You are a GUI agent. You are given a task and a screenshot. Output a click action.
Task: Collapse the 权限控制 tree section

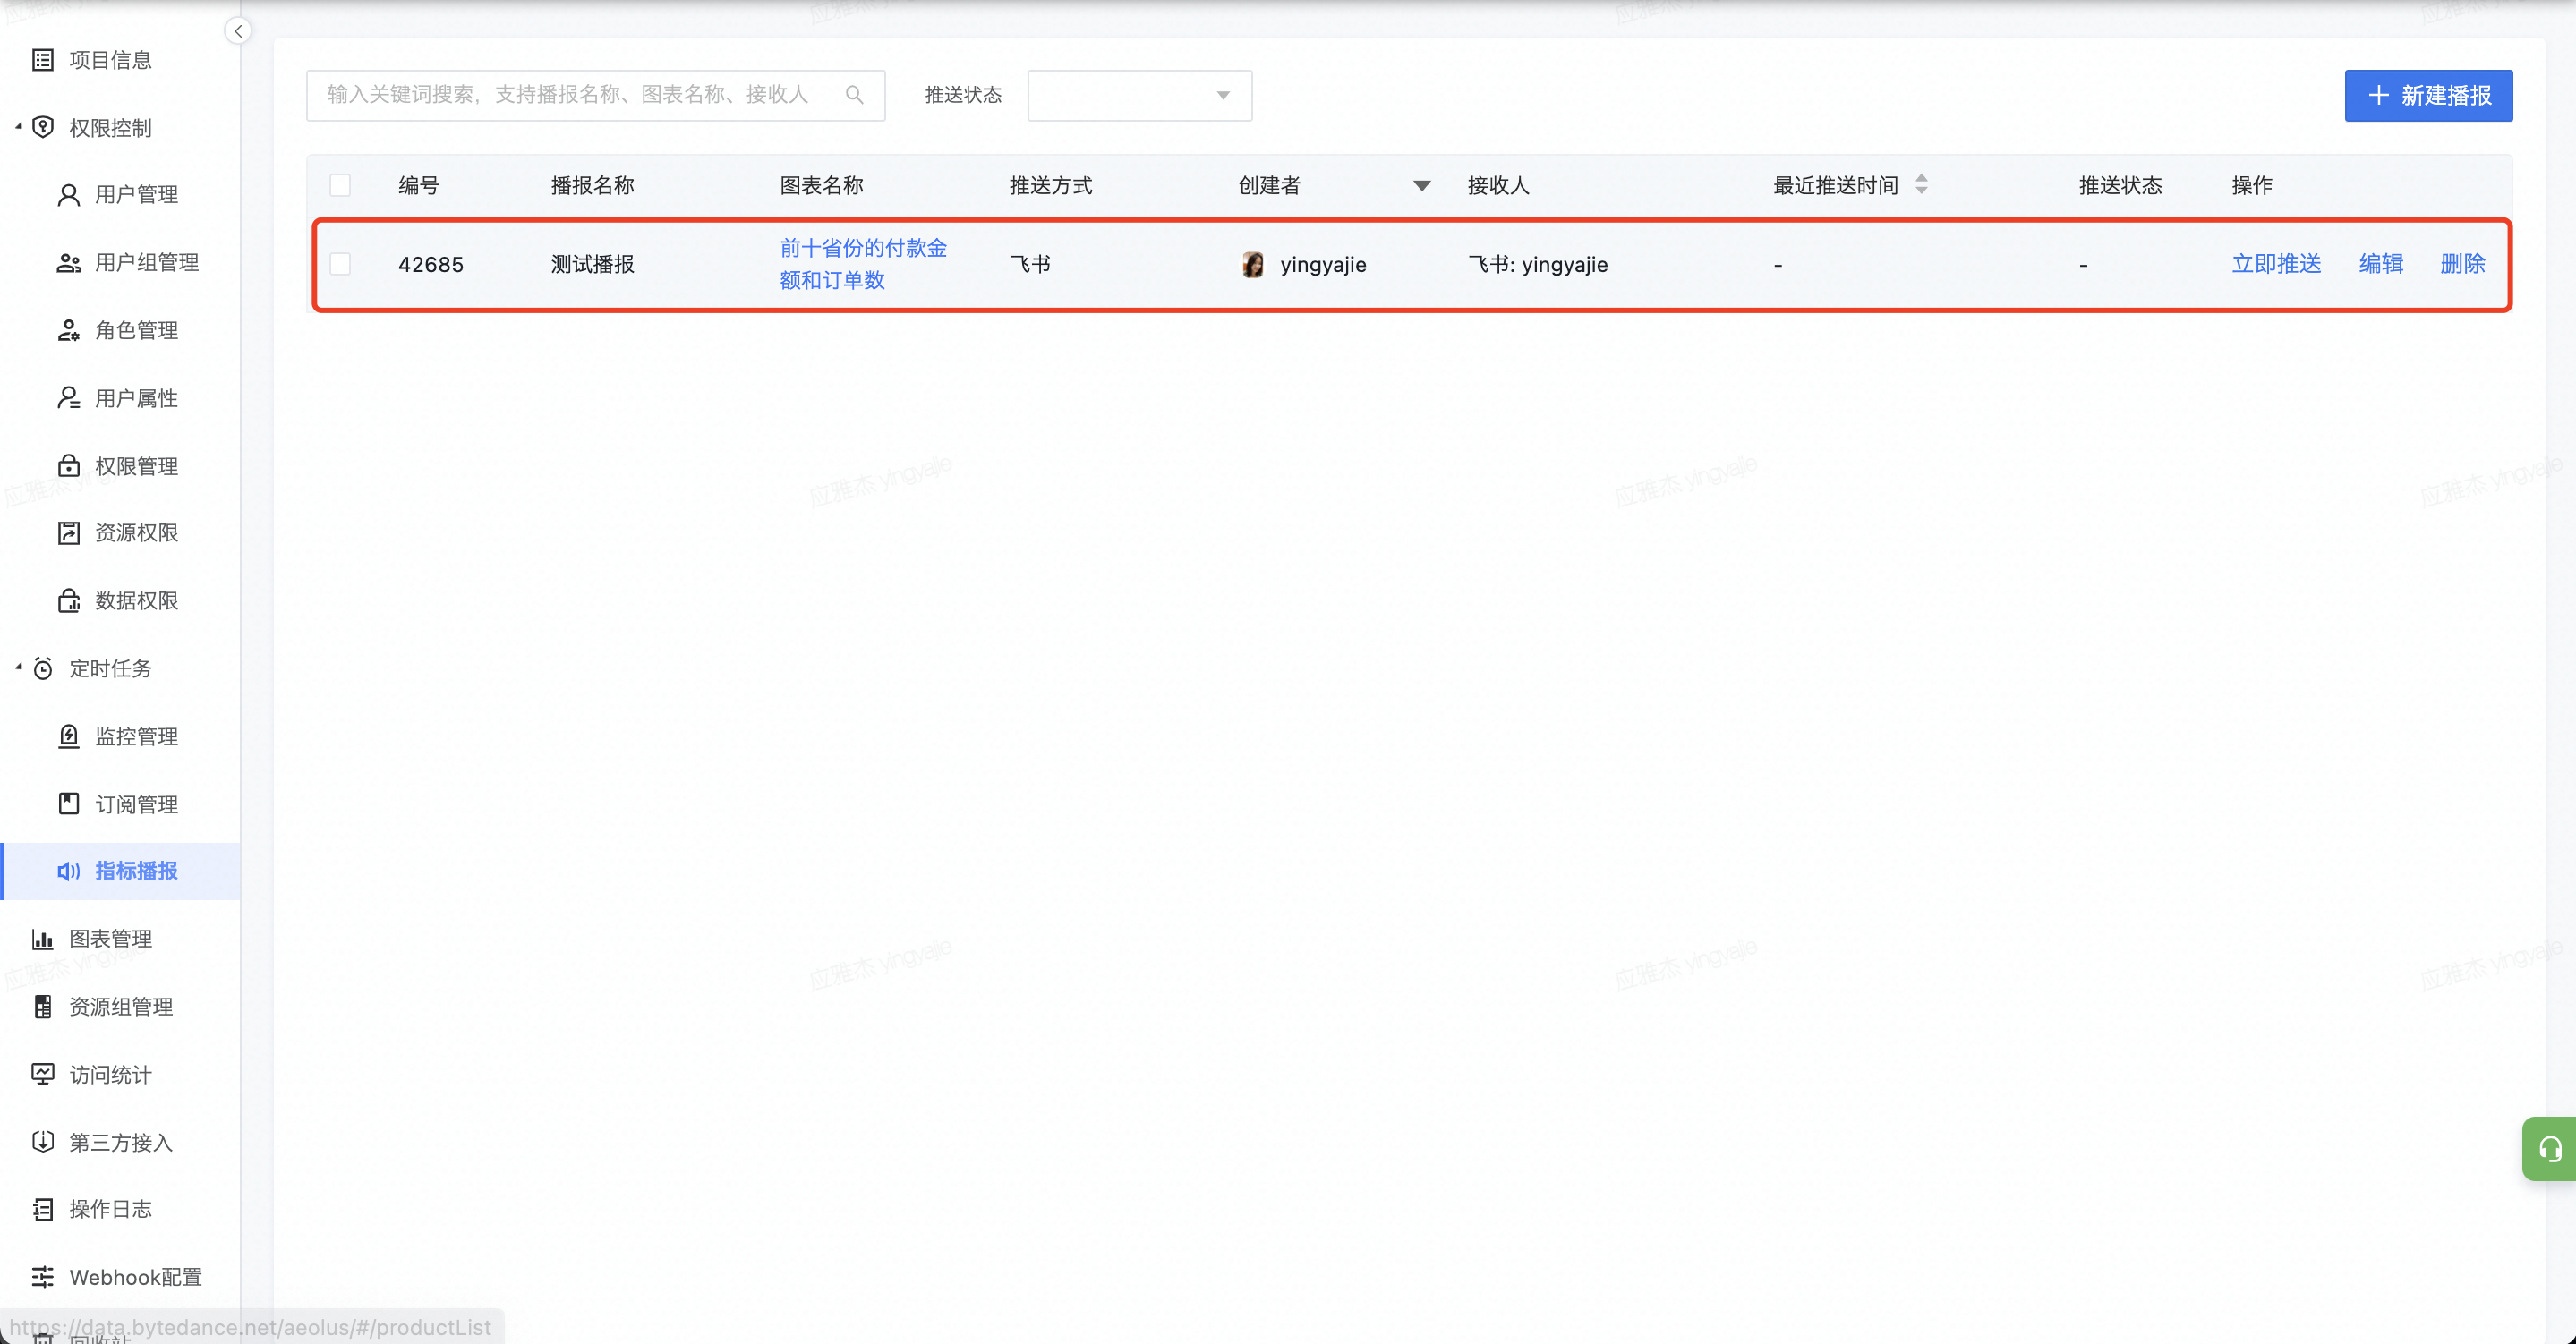pos(18,126)
